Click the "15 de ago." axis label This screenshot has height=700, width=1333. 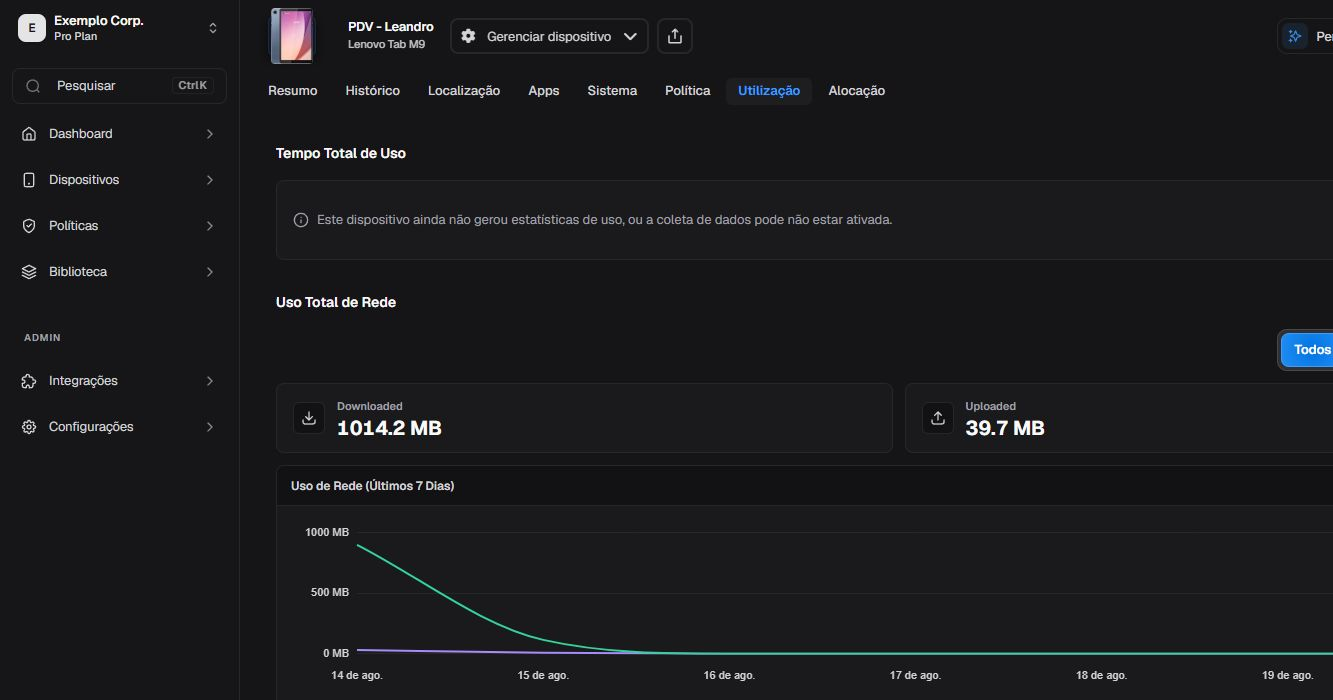543,675
